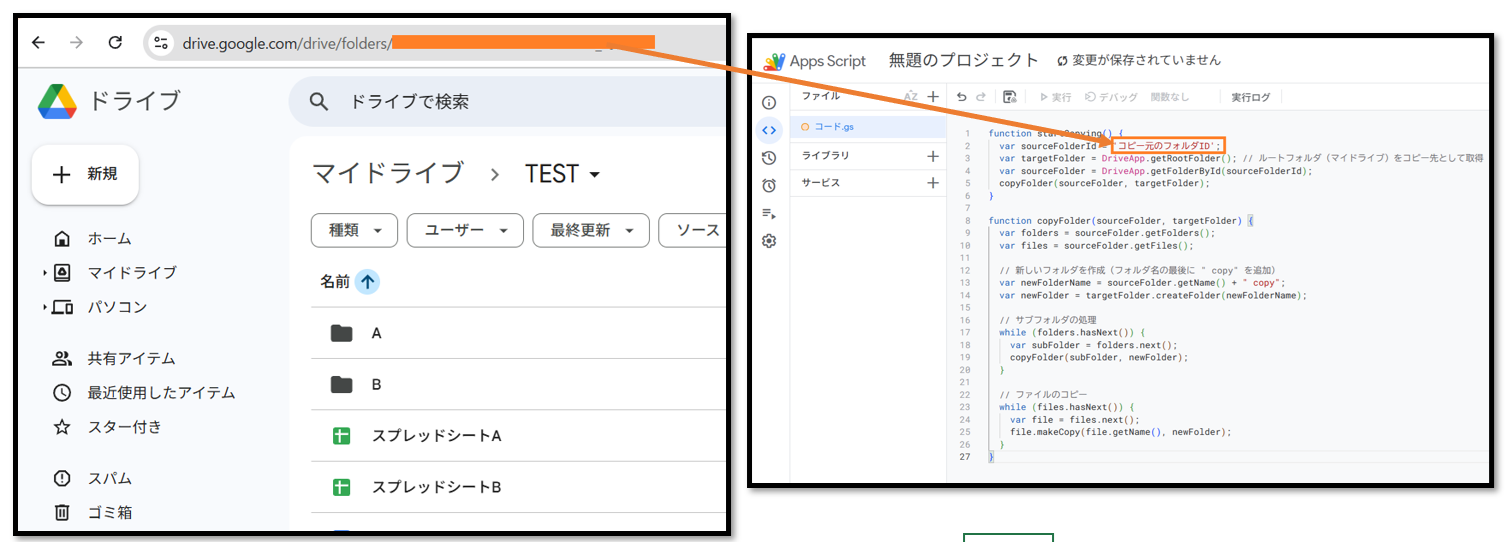
Task: Open the 種類 filter dropdown
Action: 354,231
